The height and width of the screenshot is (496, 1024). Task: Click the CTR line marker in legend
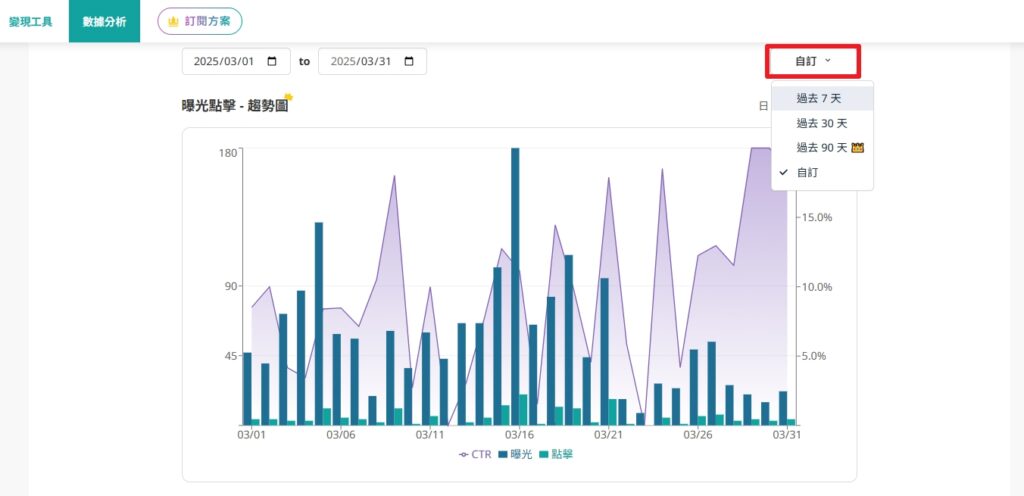(x=464, y=454)
